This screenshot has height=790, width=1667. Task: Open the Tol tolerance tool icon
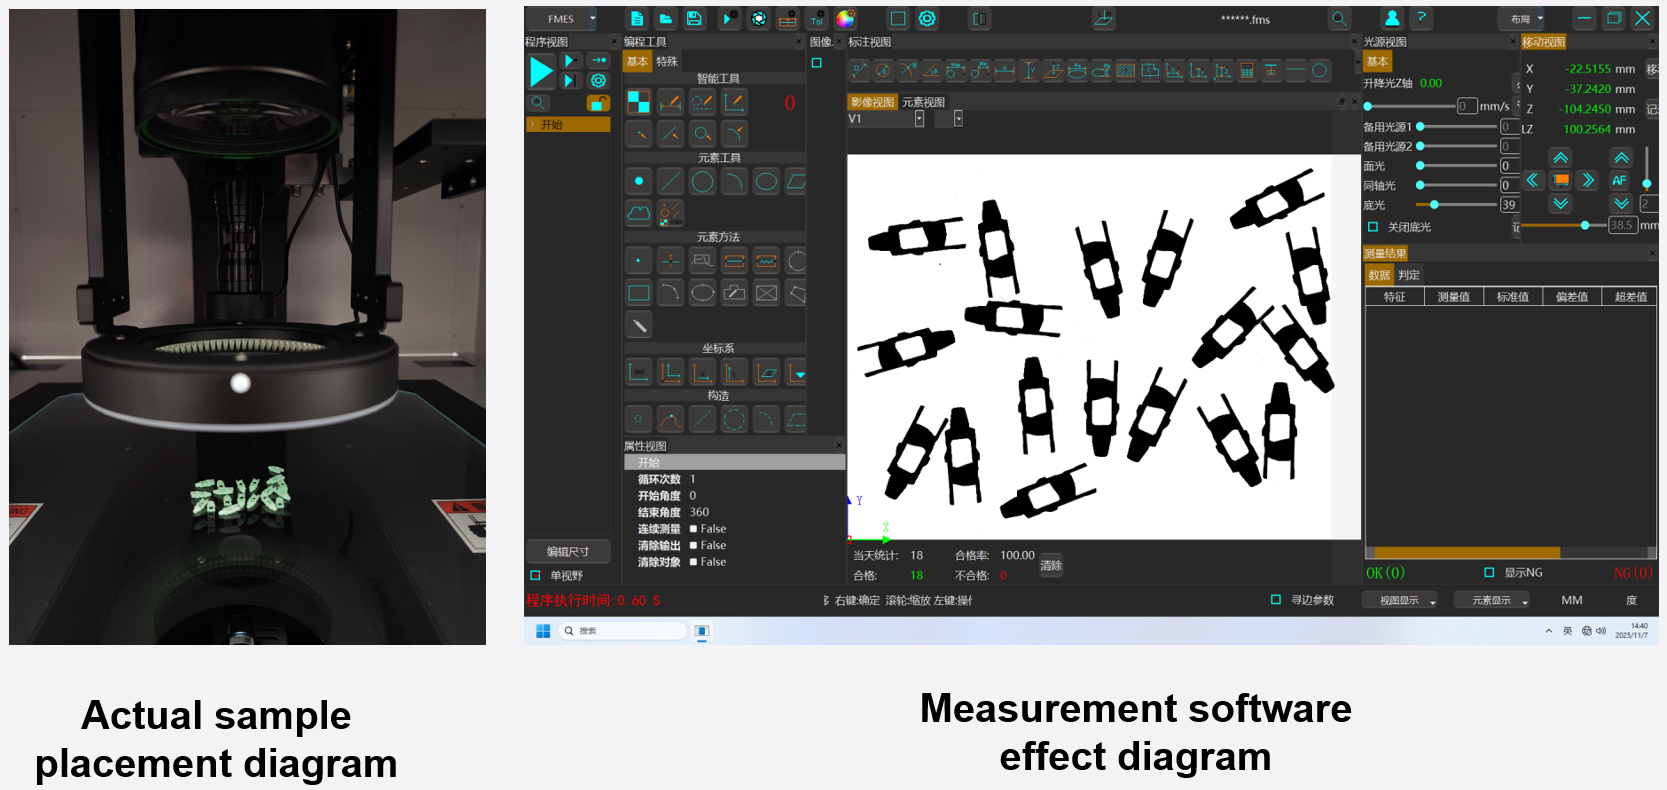(817, 19)
